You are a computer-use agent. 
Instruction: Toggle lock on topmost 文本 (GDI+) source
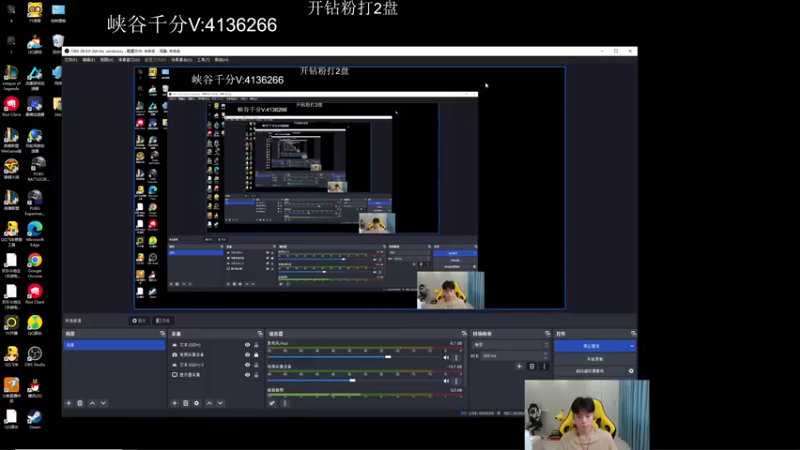coord(256,345)
